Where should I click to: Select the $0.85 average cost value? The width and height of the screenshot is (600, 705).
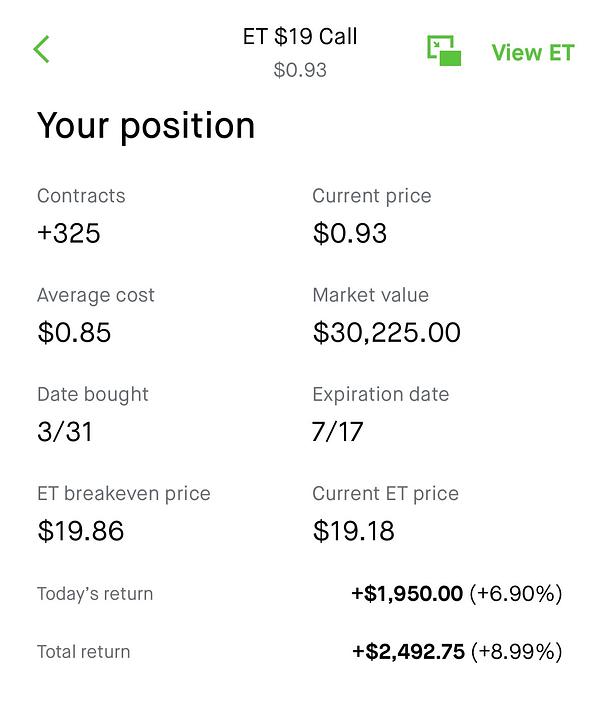click(74, 333)
